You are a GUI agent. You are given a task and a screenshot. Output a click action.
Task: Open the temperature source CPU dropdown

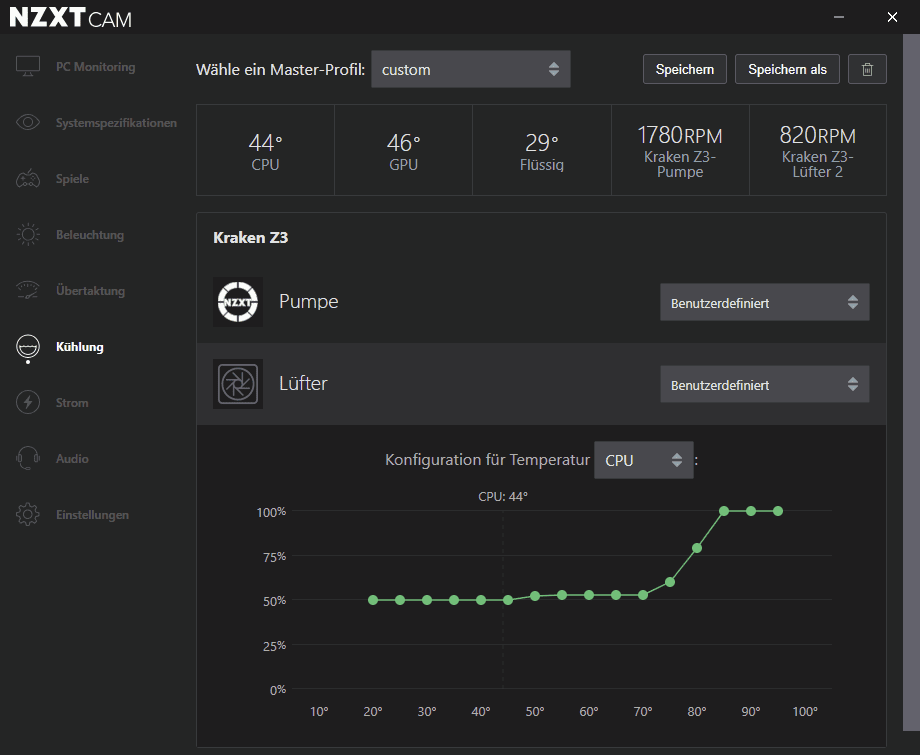(644, 460)
